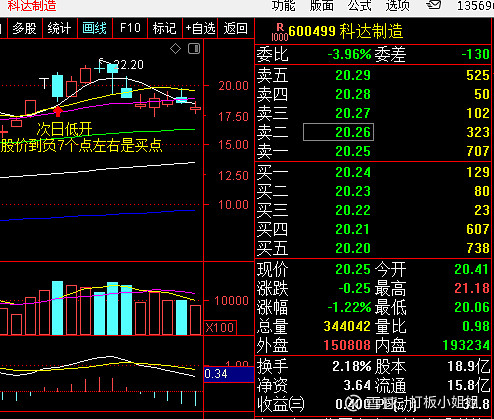Select the 多股 multi-stock view
Viewport: 494px width, 419px height.
tap(25, 28)
